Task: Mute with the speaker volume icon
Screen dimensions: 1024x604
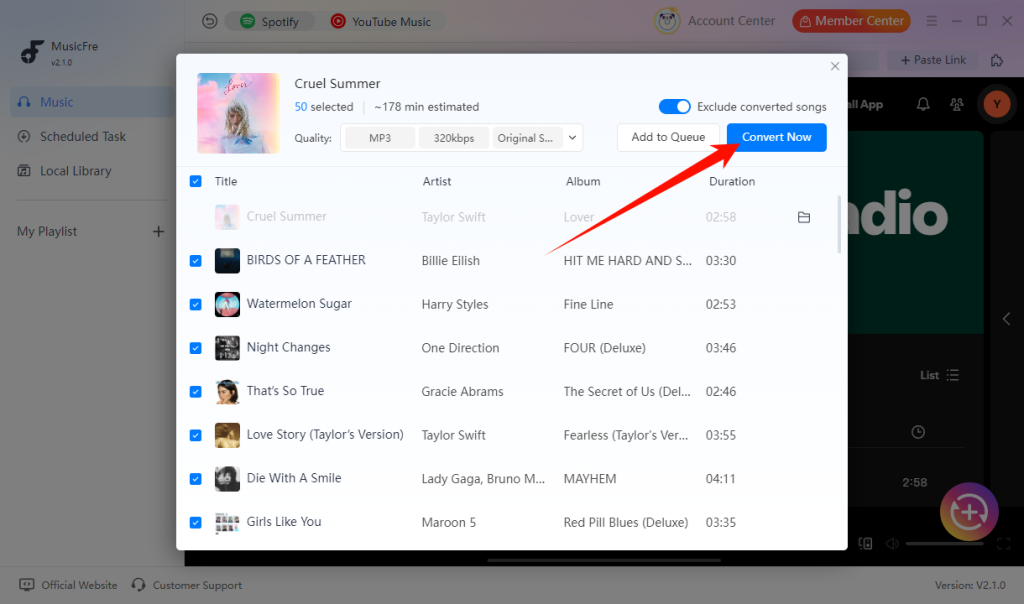Action: pos(891,543)
